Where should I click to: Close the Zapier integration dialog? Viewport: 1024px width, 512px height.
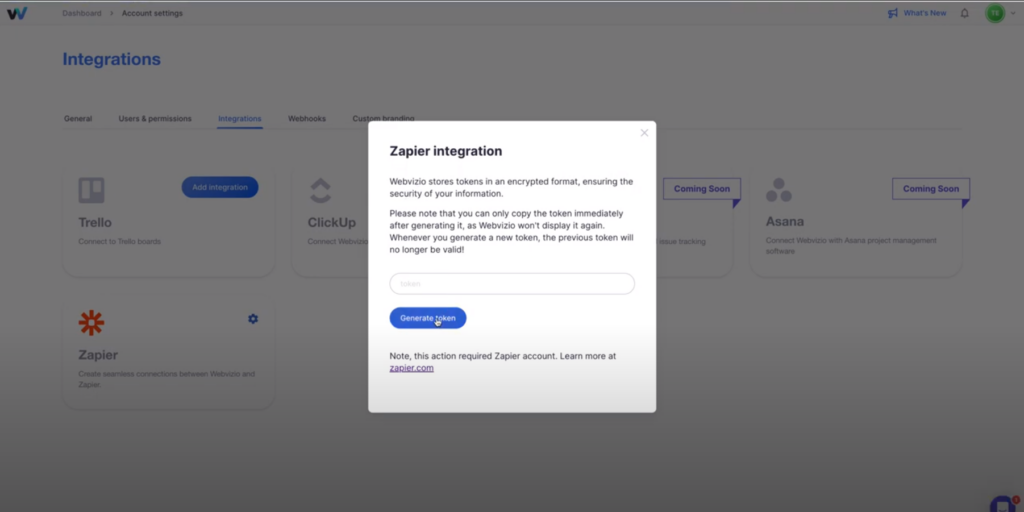click(644, 133)
